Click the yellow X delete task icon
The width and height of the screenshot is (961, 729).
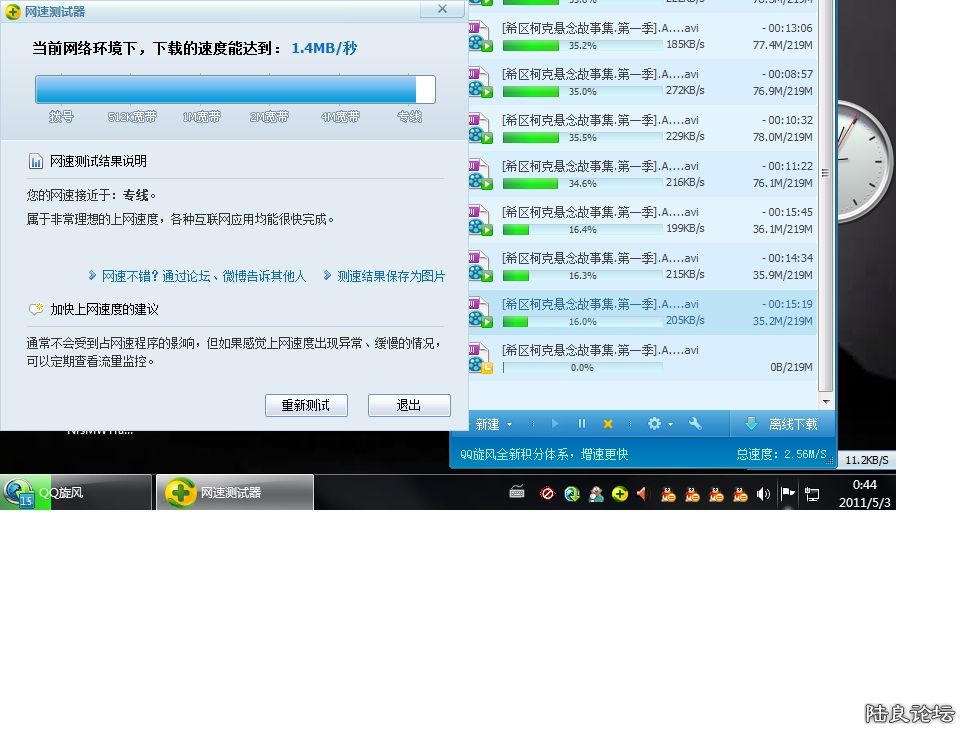[x=608, y=424]
